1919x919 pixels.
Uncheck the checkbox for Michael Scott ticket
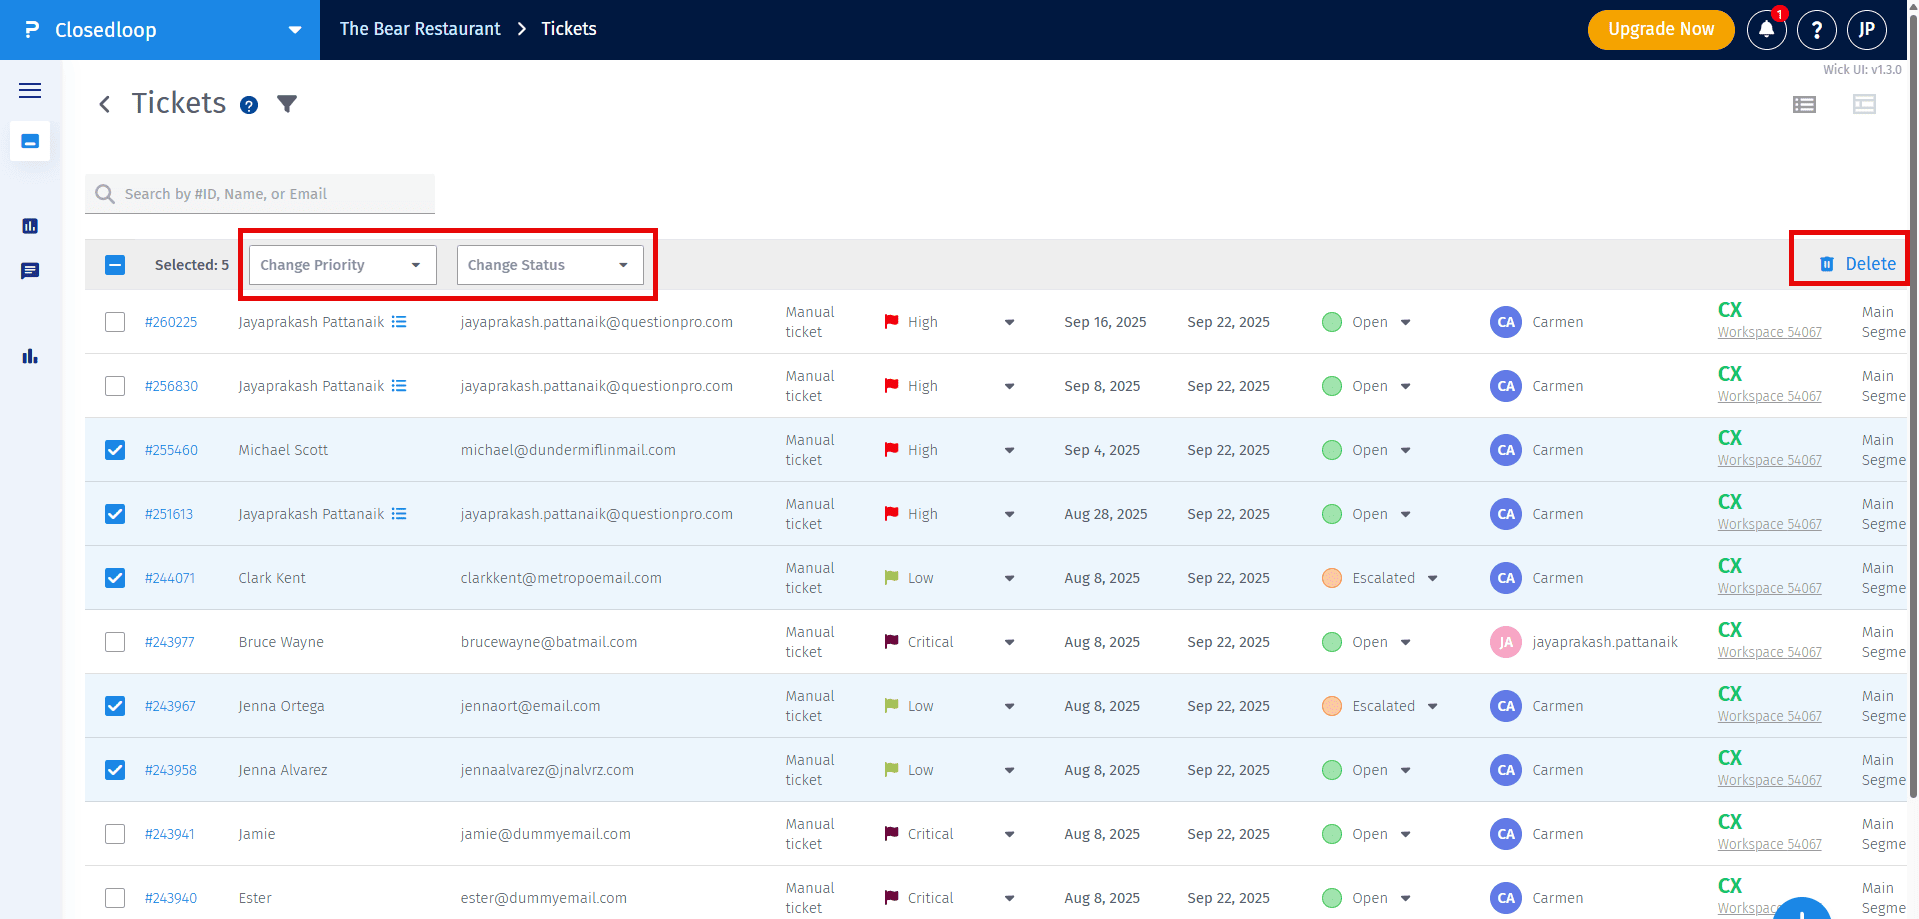tap(115, 450)
